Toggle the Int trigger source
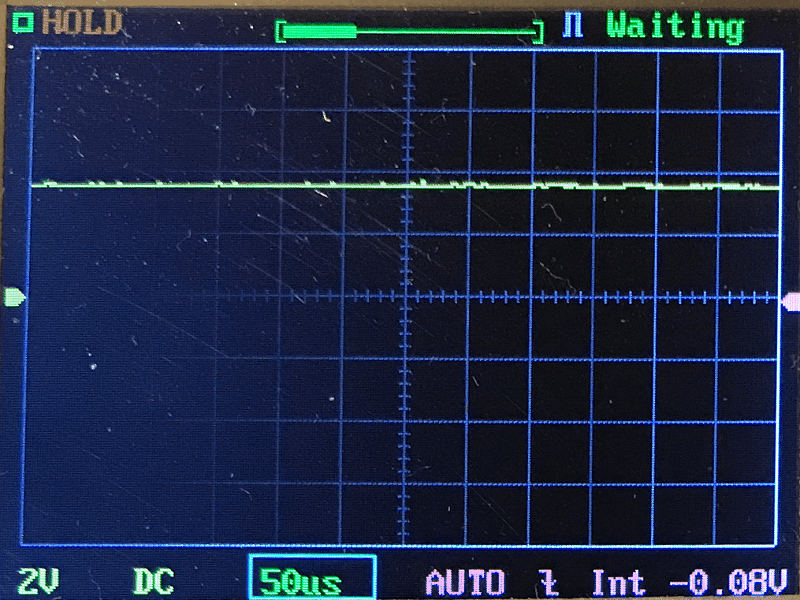Screen dimensions: 800x600 click(x=618, y=581)
